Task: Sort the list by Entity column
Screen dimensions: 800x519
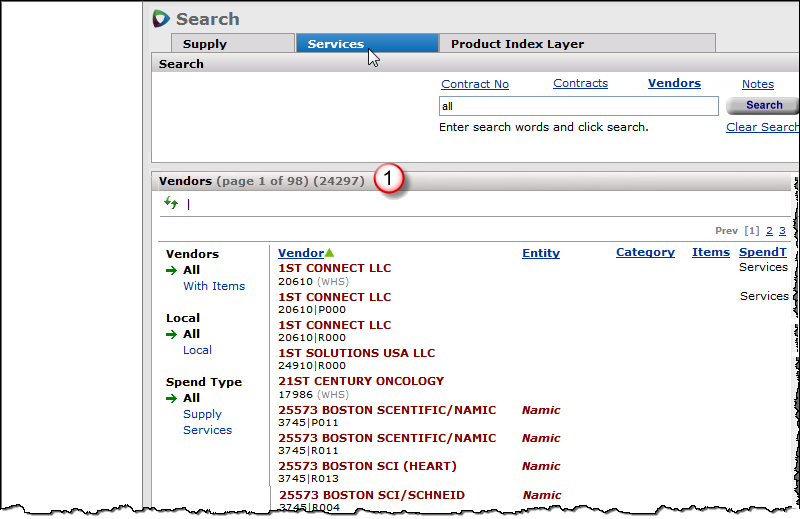Action: click(540, 253)
